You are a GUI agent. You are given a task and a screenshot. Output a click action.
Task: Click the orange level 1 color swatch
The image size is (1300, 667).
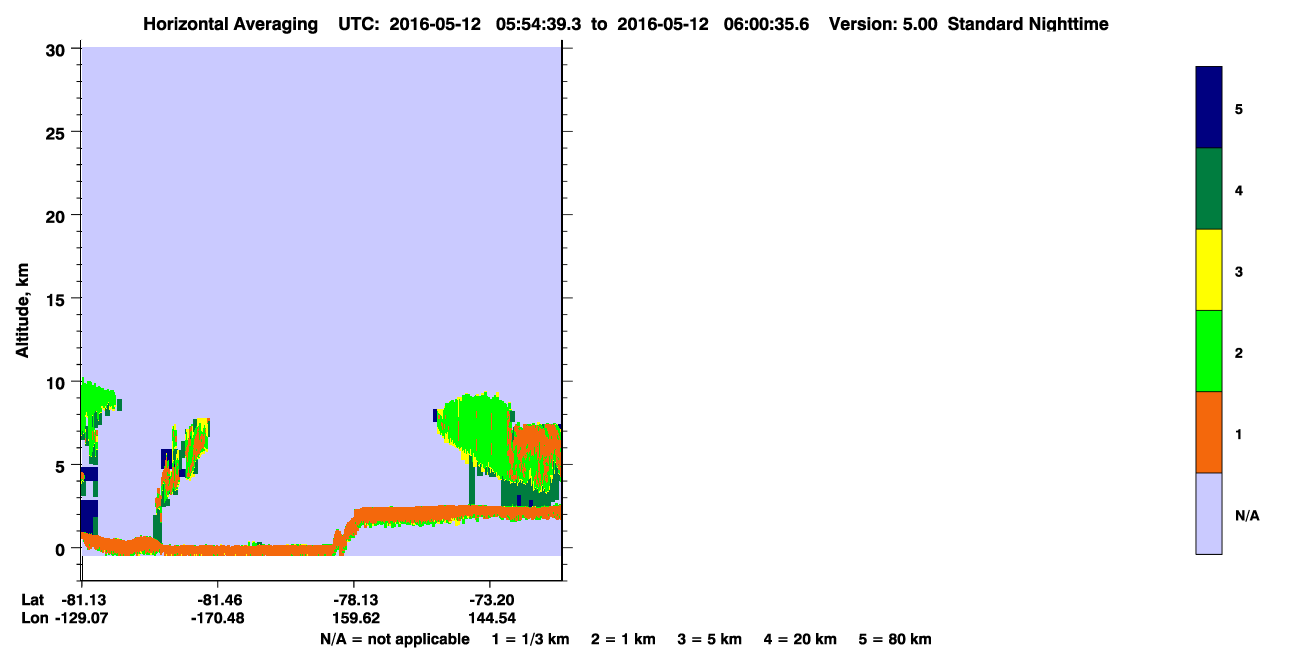click(x=1209, y=432)
